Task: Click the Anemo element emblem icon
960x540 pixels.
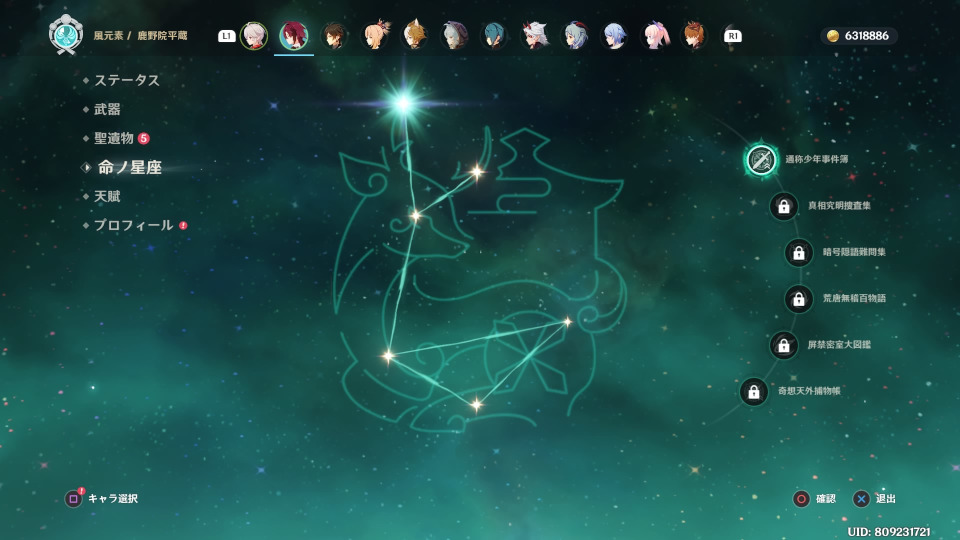Action: click(x=66, y=35)
